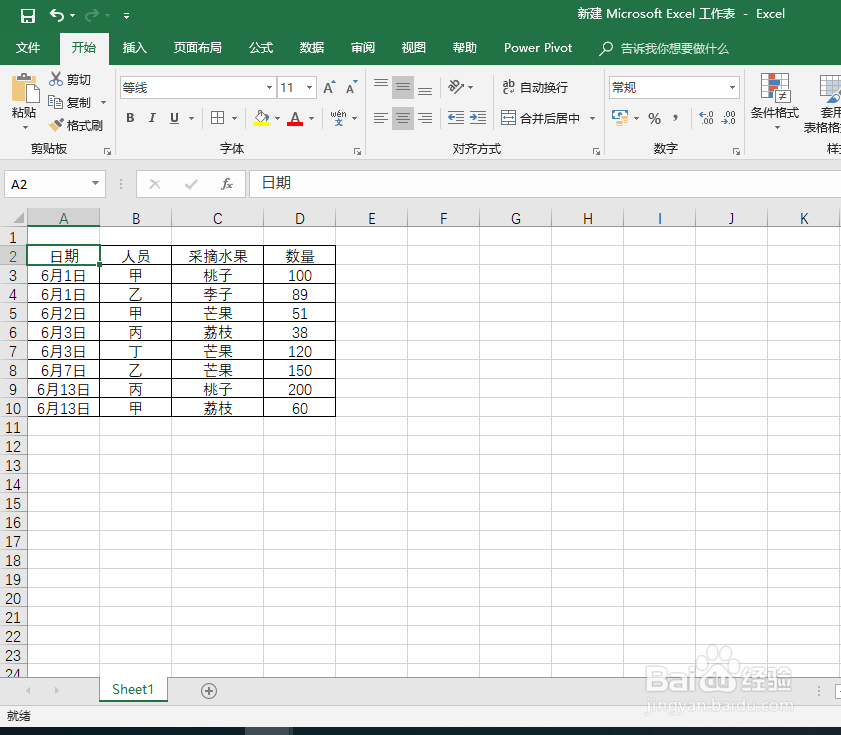Screen dimensions: 841x735
Task: Expand the fill color dropdown arrow
Action: [277, 118]
